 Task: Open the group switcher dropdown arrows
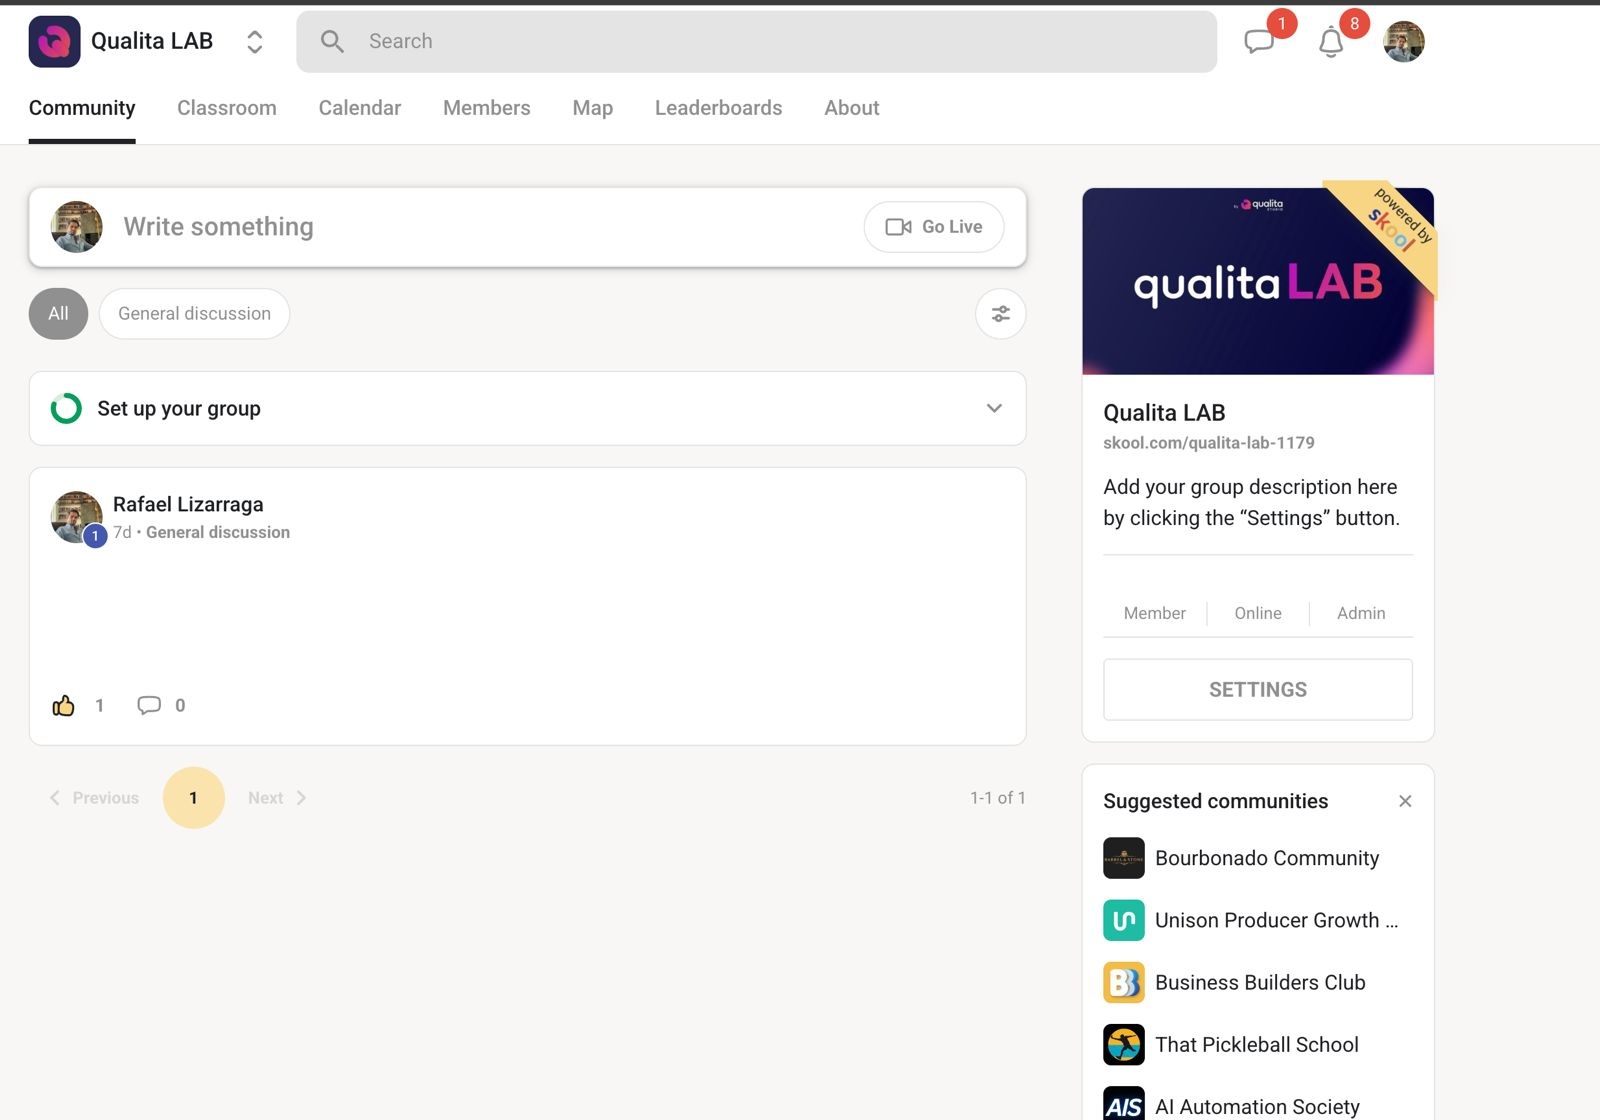pyautogui.click(x=255, y=42)
